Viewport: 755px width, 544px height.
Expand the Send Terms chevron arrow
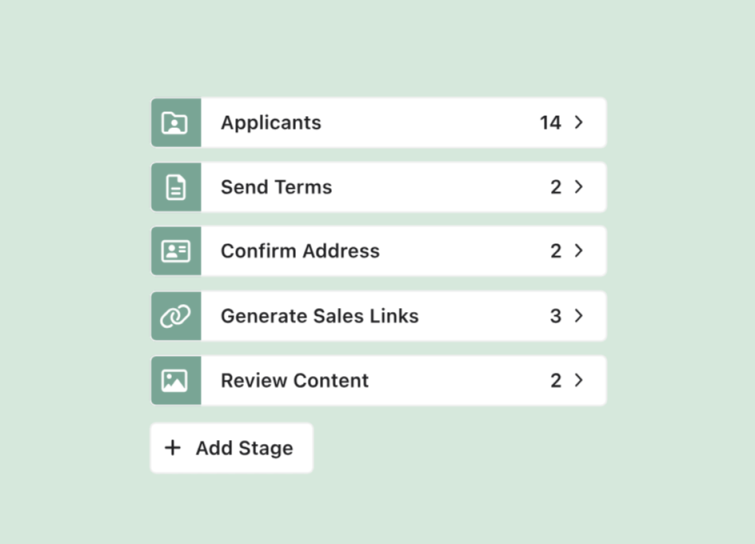[x=579, y=187]
